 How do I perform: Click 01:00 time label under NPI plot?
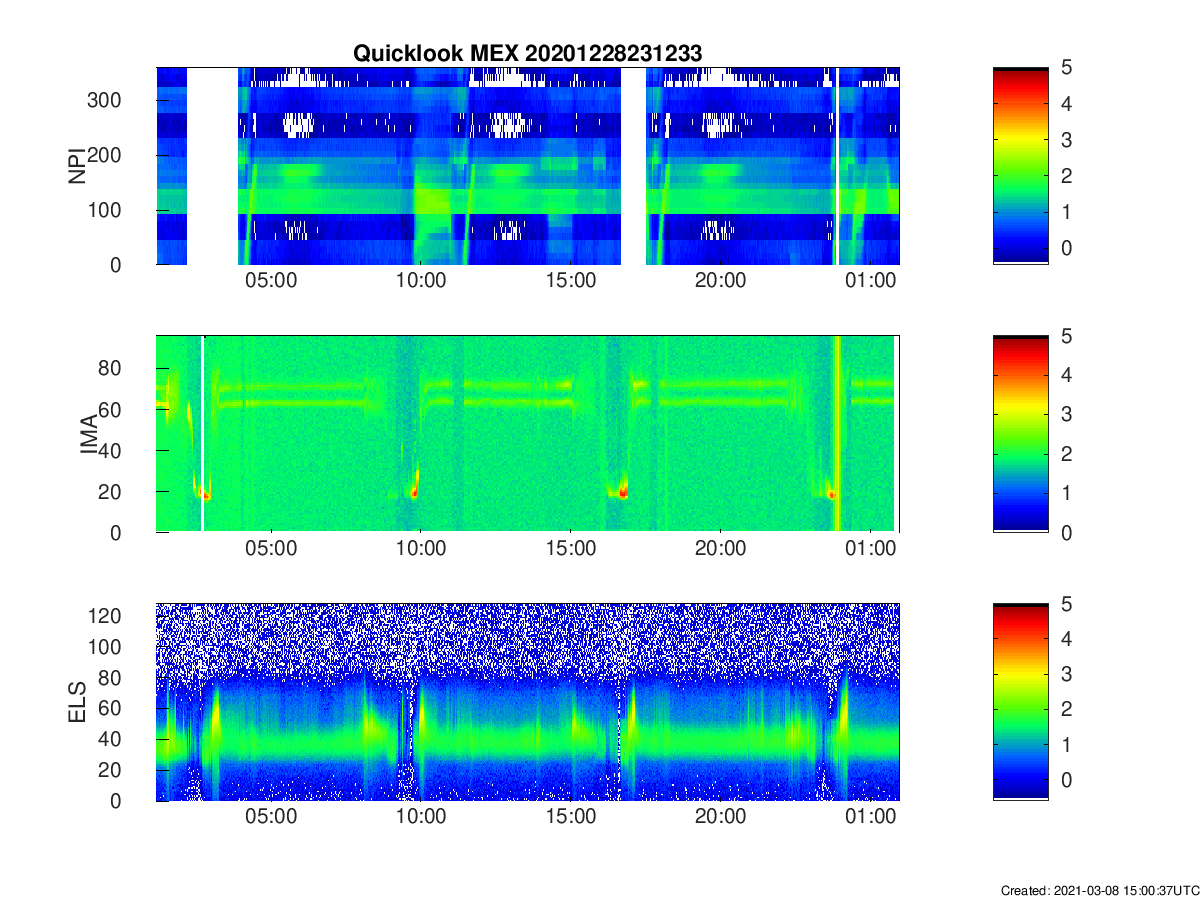click(x=871, y=281)
